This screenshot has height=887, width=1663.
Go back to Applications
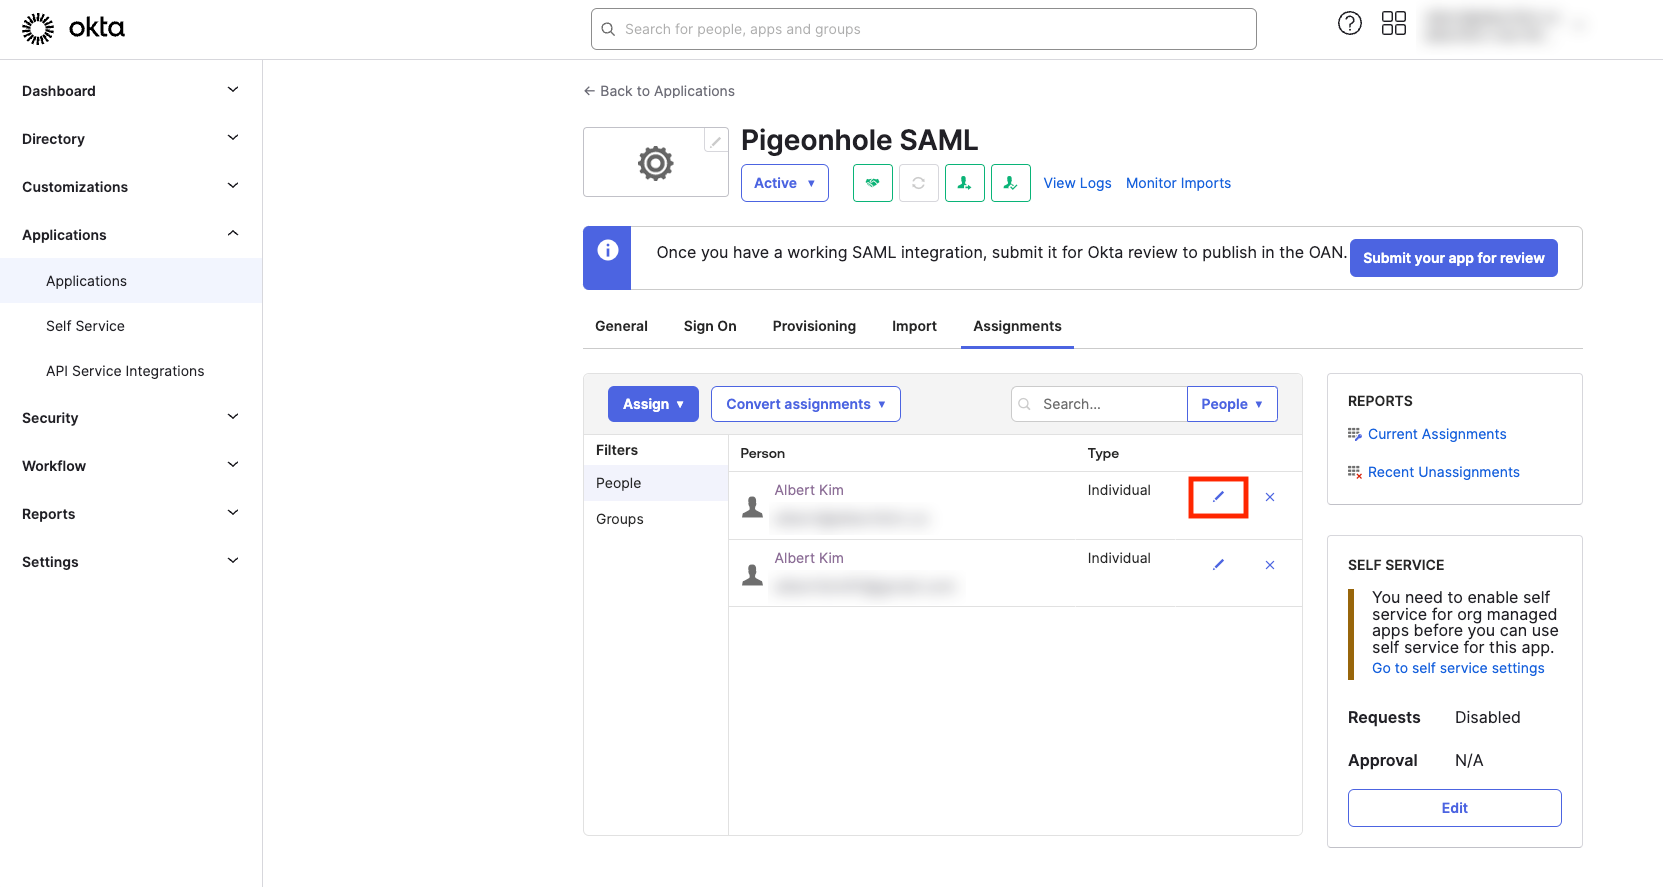pos(659,91)
